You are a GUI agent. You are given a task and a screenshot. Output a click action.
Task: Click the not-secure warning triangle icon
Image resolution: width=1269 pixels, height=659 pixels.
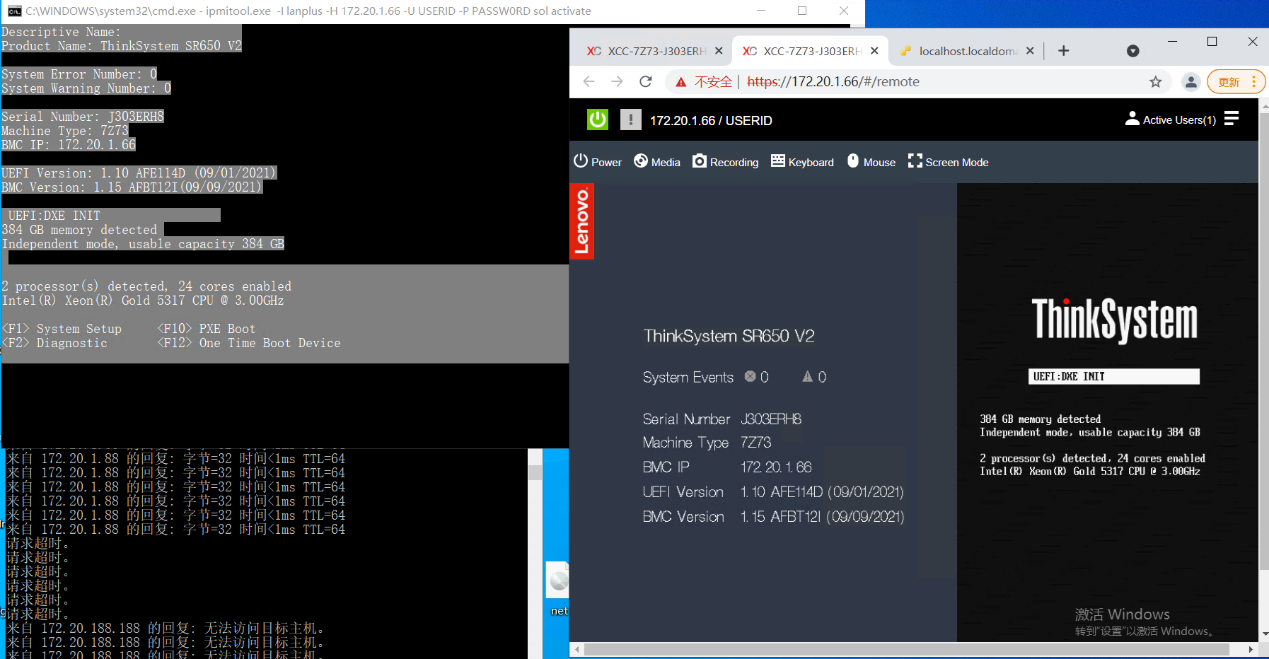(681, 82)
